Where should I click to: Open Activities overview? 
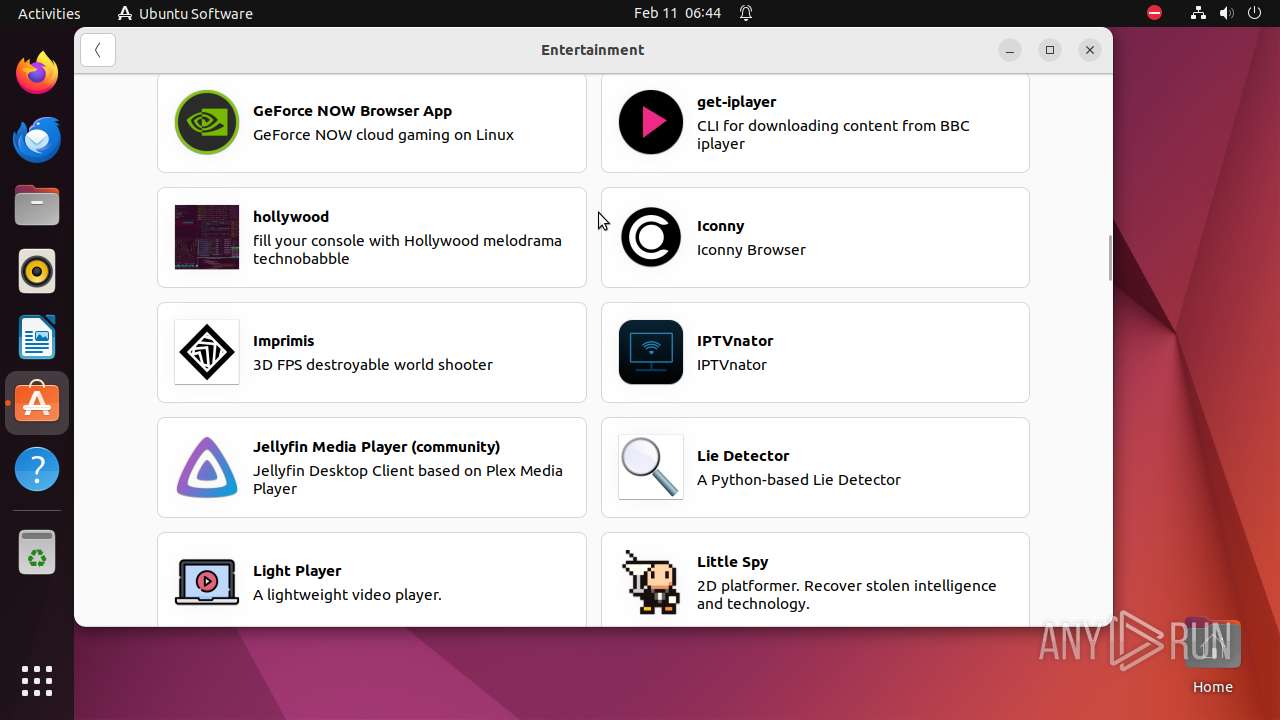pos(49,13)
